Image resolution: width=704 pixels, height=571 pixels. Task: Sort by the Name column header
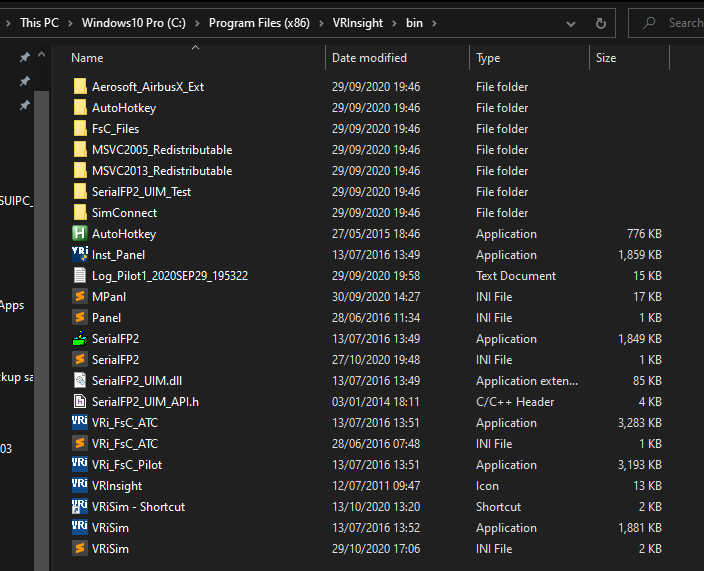click(x=87, y=58)
